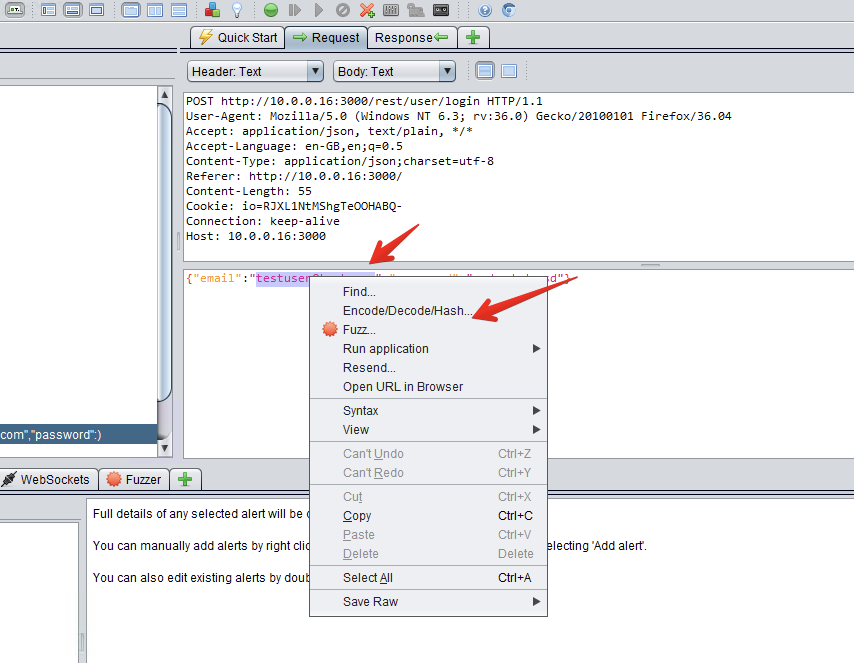
Task: Expand the Save Raw submenu arrow
Action: coord(536,602)
